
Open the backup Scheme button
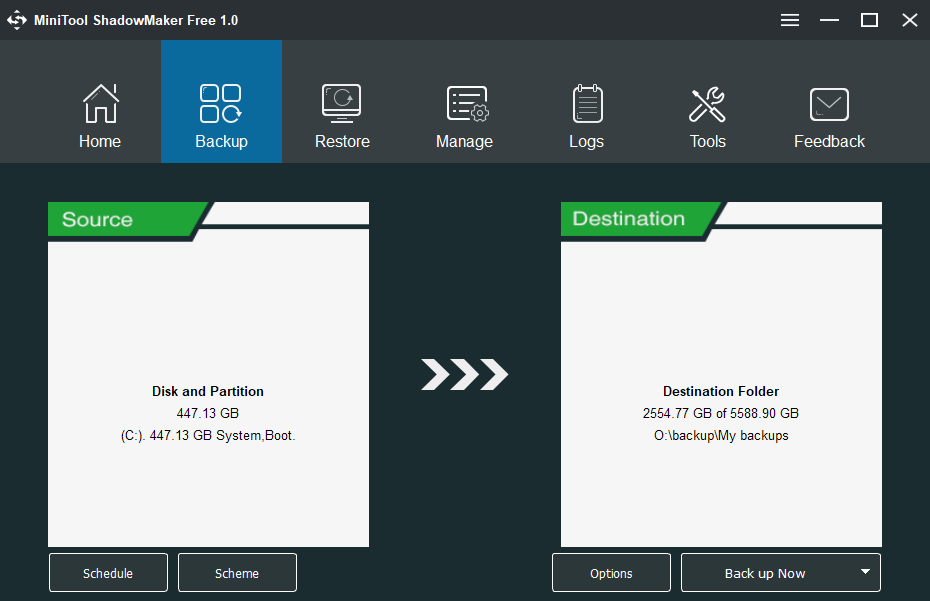237,573
